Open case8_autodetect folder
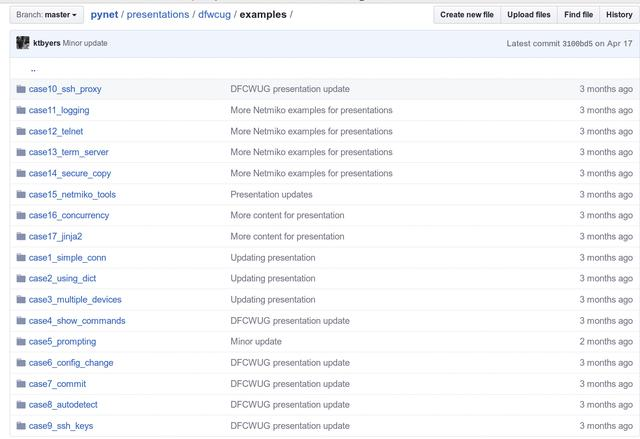This screenshot has height=439, width=640. click(63, 405)
